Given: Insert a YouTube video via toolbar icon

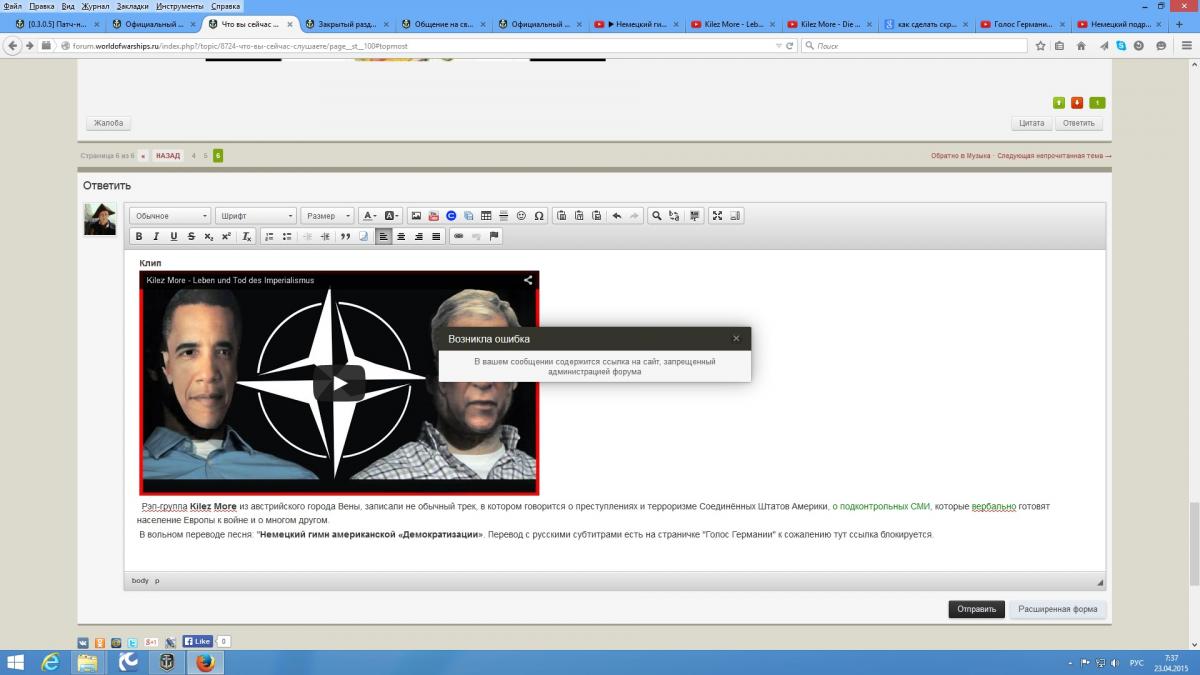Looking at the screenshot, I should click(433, 215).
